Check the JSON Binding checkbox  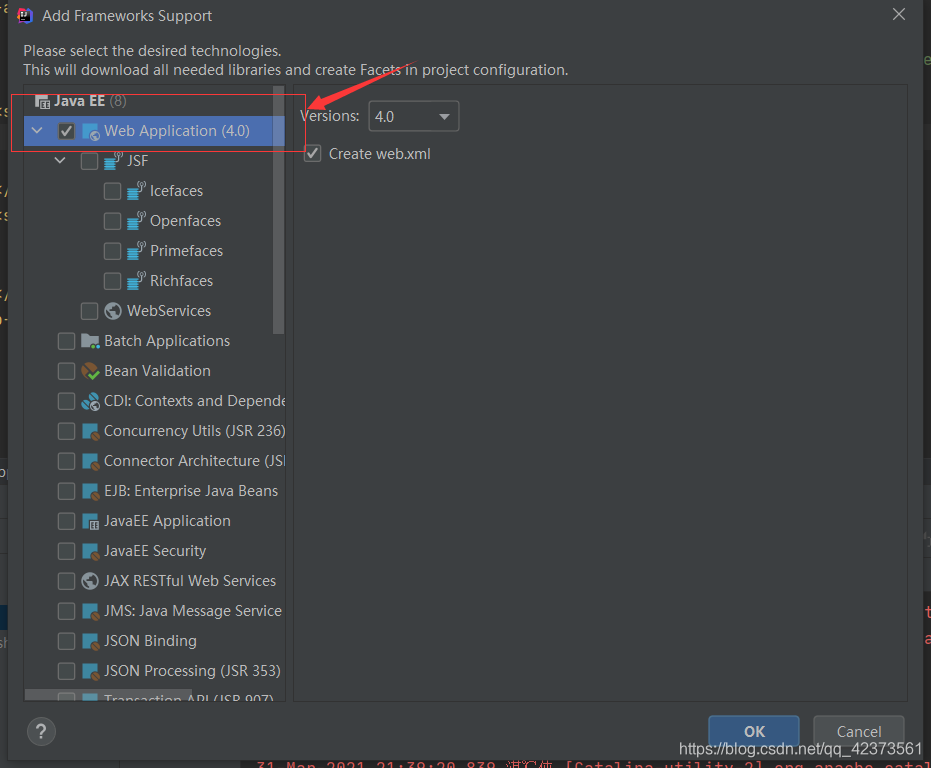(x=66, y=641)
